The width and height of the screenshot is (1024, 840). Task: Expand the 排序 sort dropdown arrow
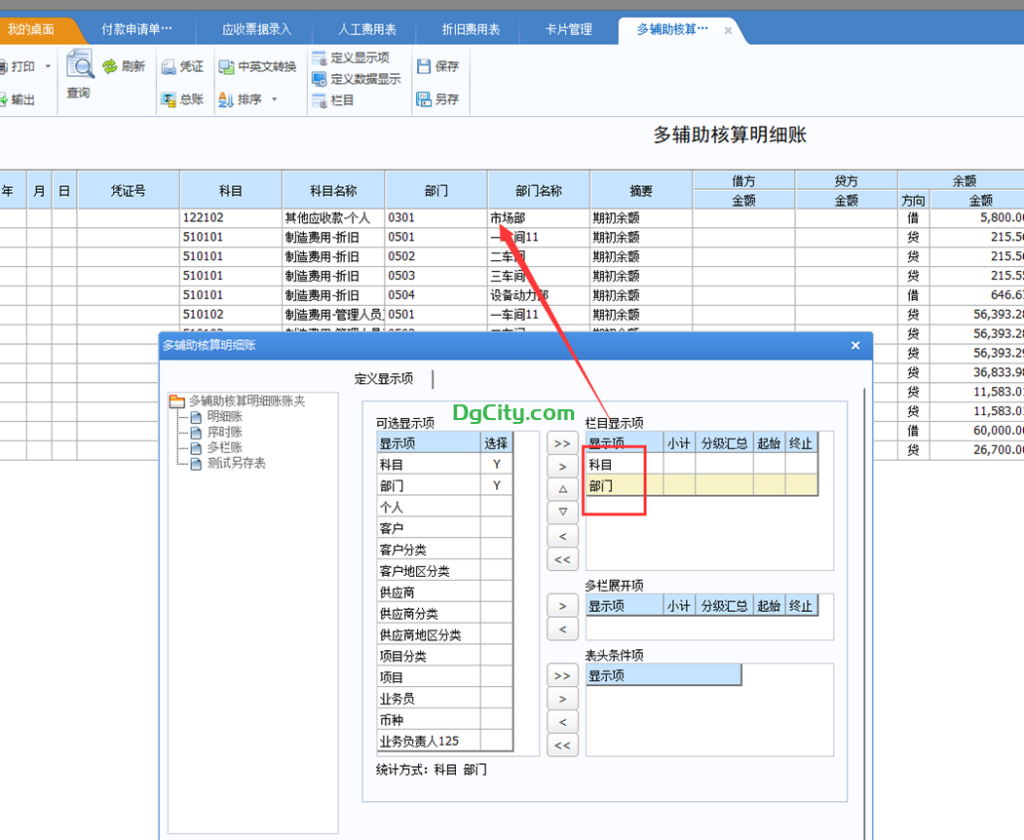(x=274, y=100)
